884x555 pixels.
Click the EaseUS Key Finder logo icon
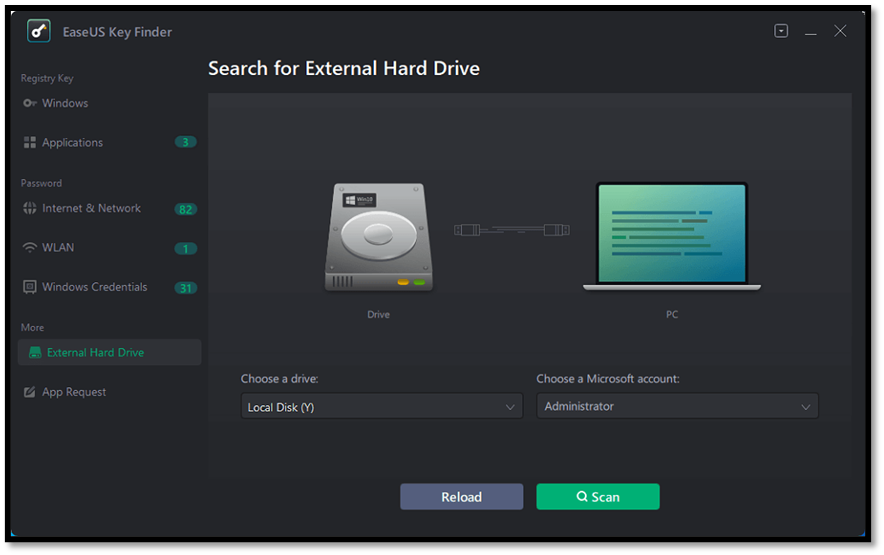click(x=38, y=31)
